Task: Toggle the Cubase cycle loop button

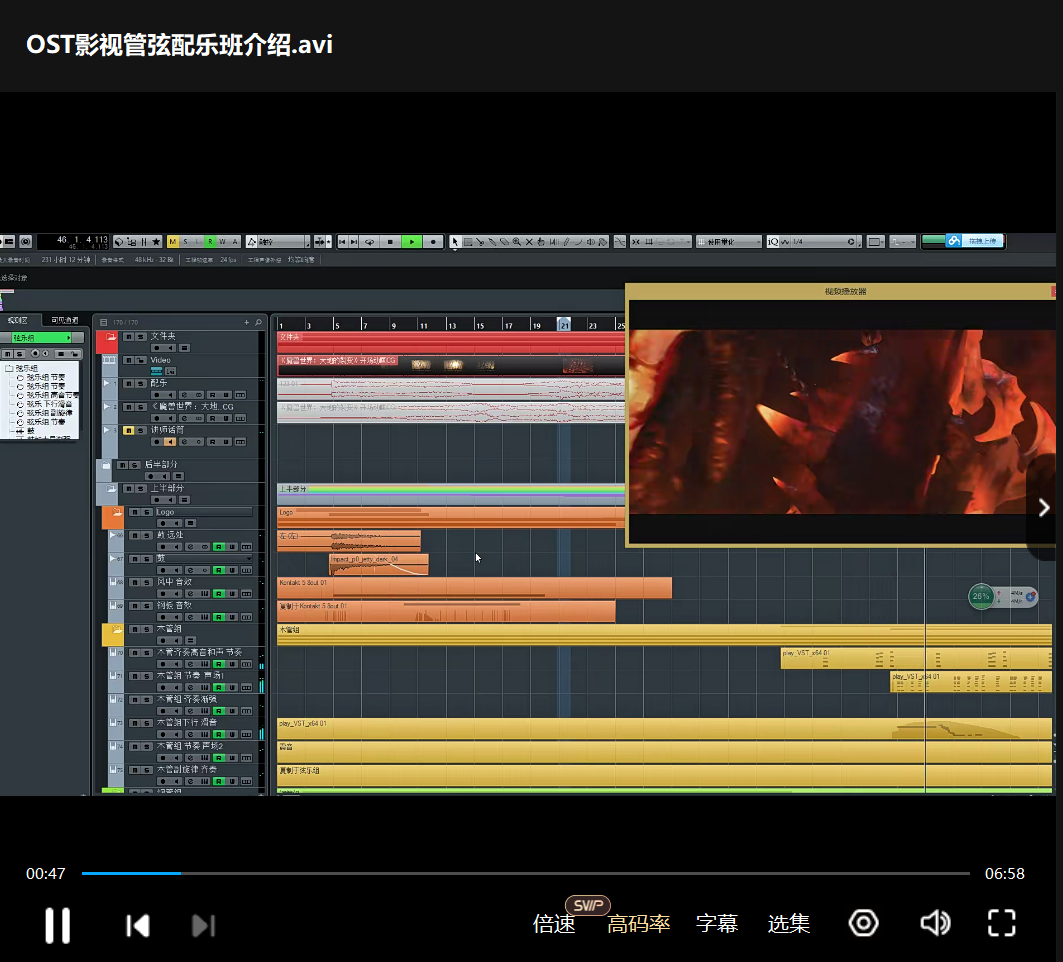Action: click(369, 241)
